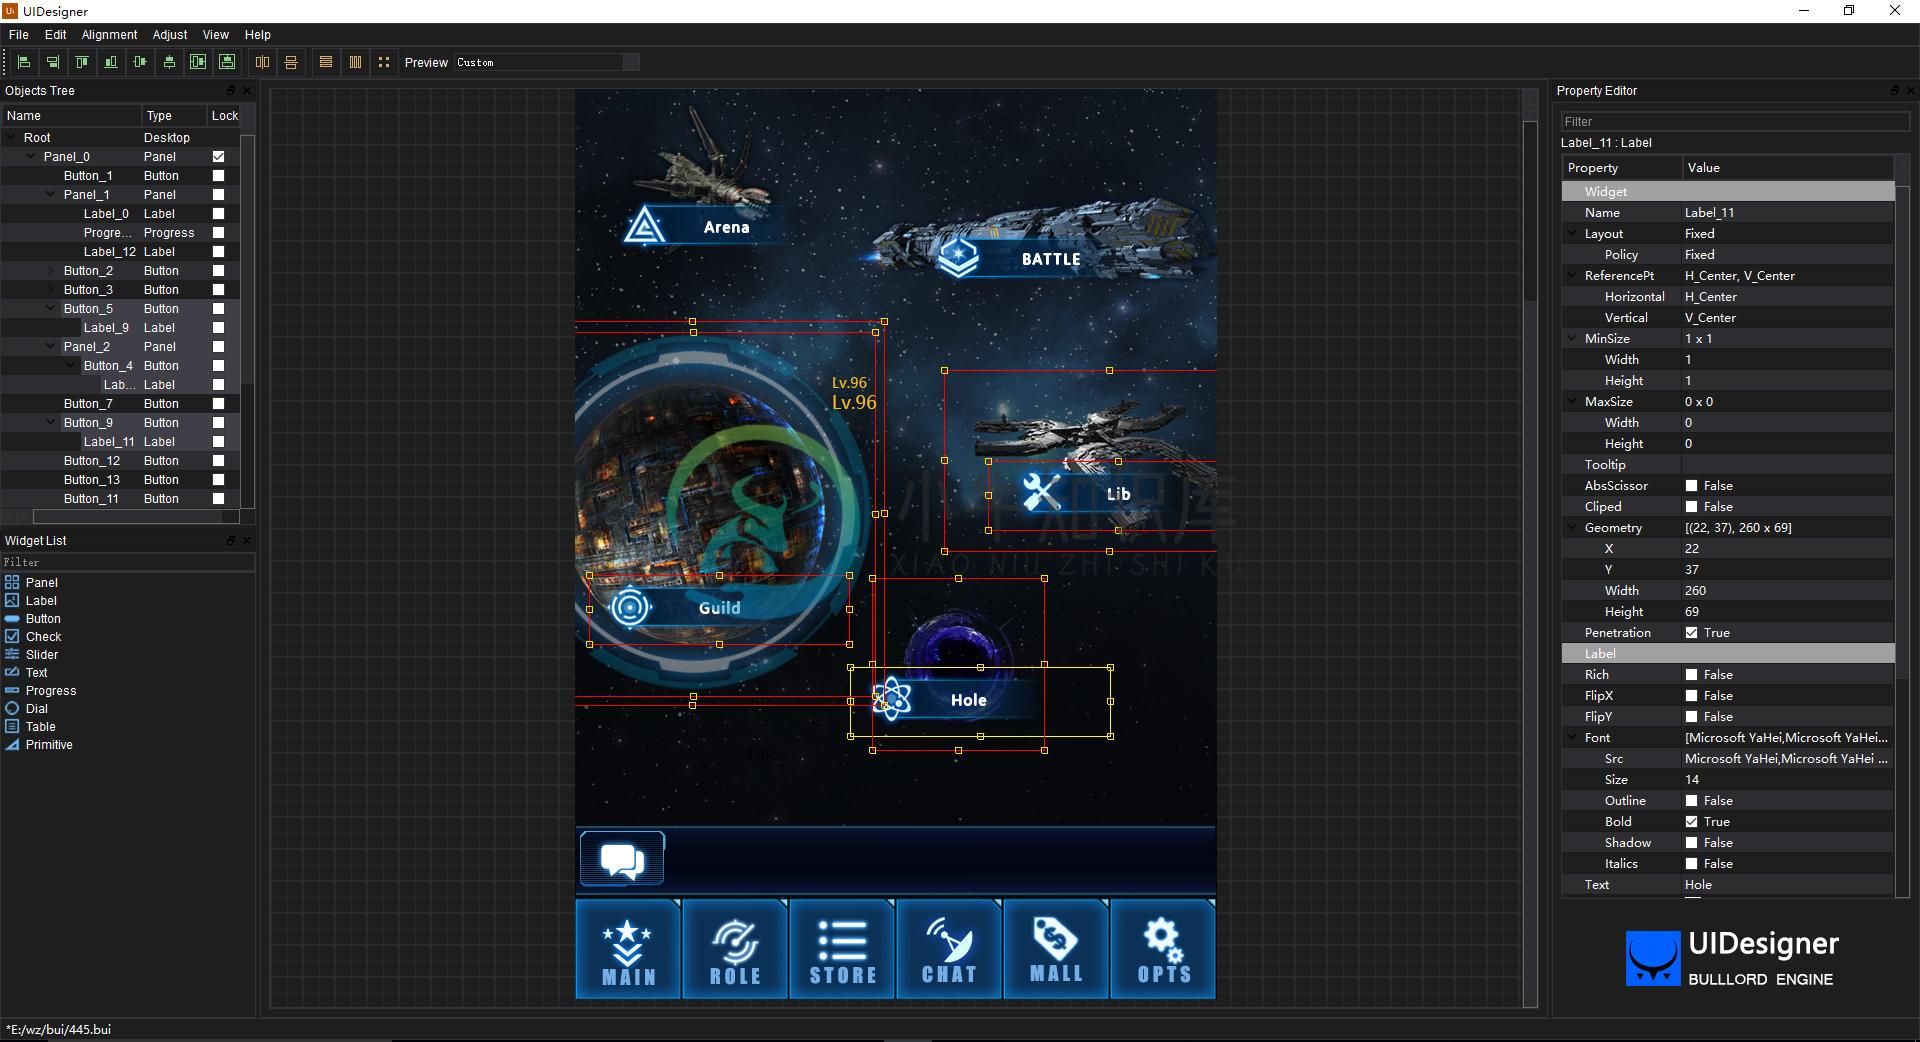The height and width of the screenshot is (1042, 1920).
Task: Close the Widget List panel
Action: (x=247, y=540)
